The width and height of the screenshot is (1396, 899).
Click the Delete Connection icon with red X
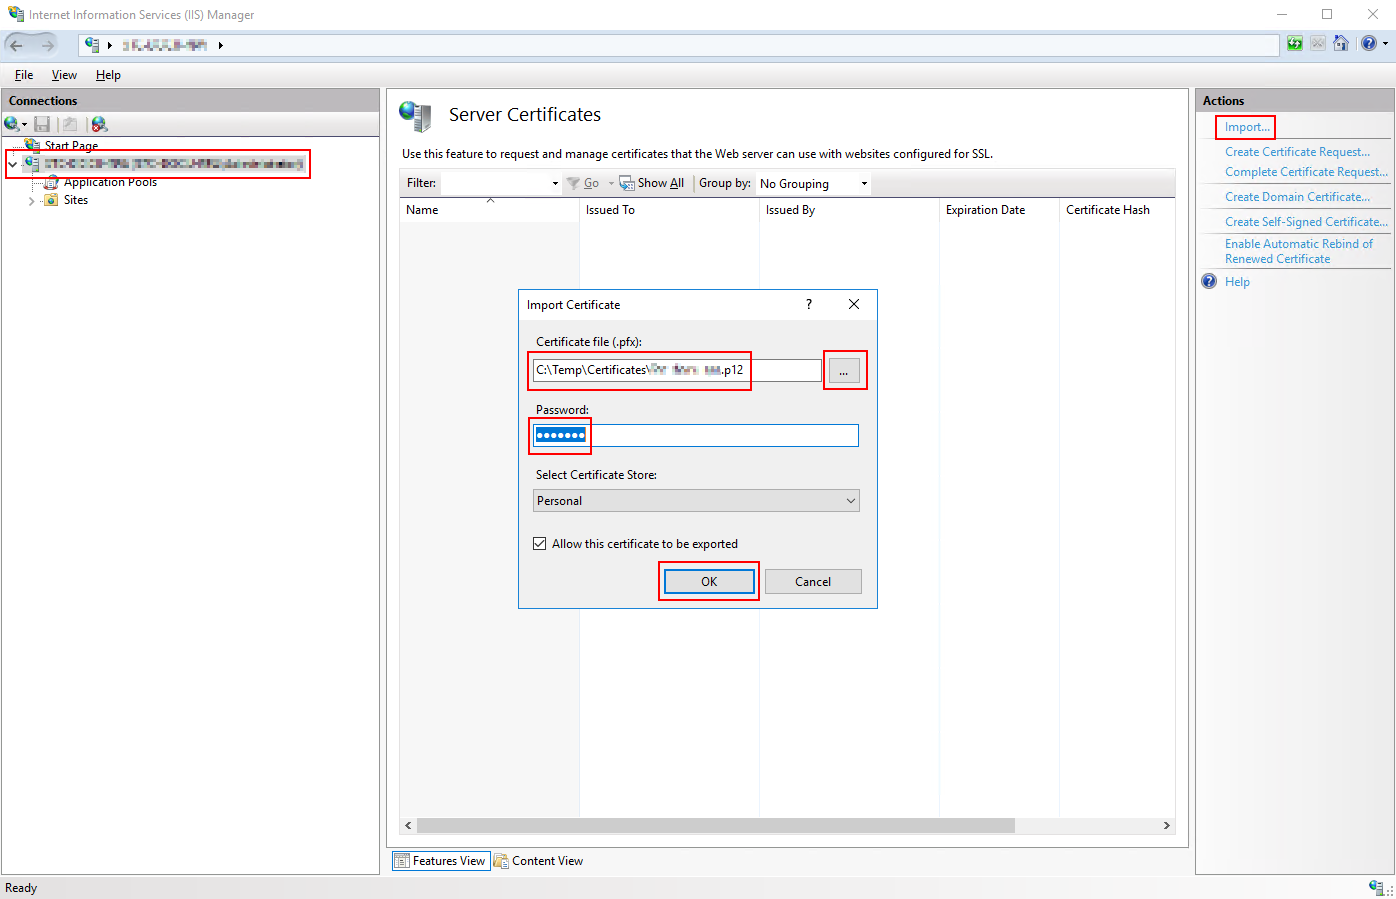tap(97, 123)
